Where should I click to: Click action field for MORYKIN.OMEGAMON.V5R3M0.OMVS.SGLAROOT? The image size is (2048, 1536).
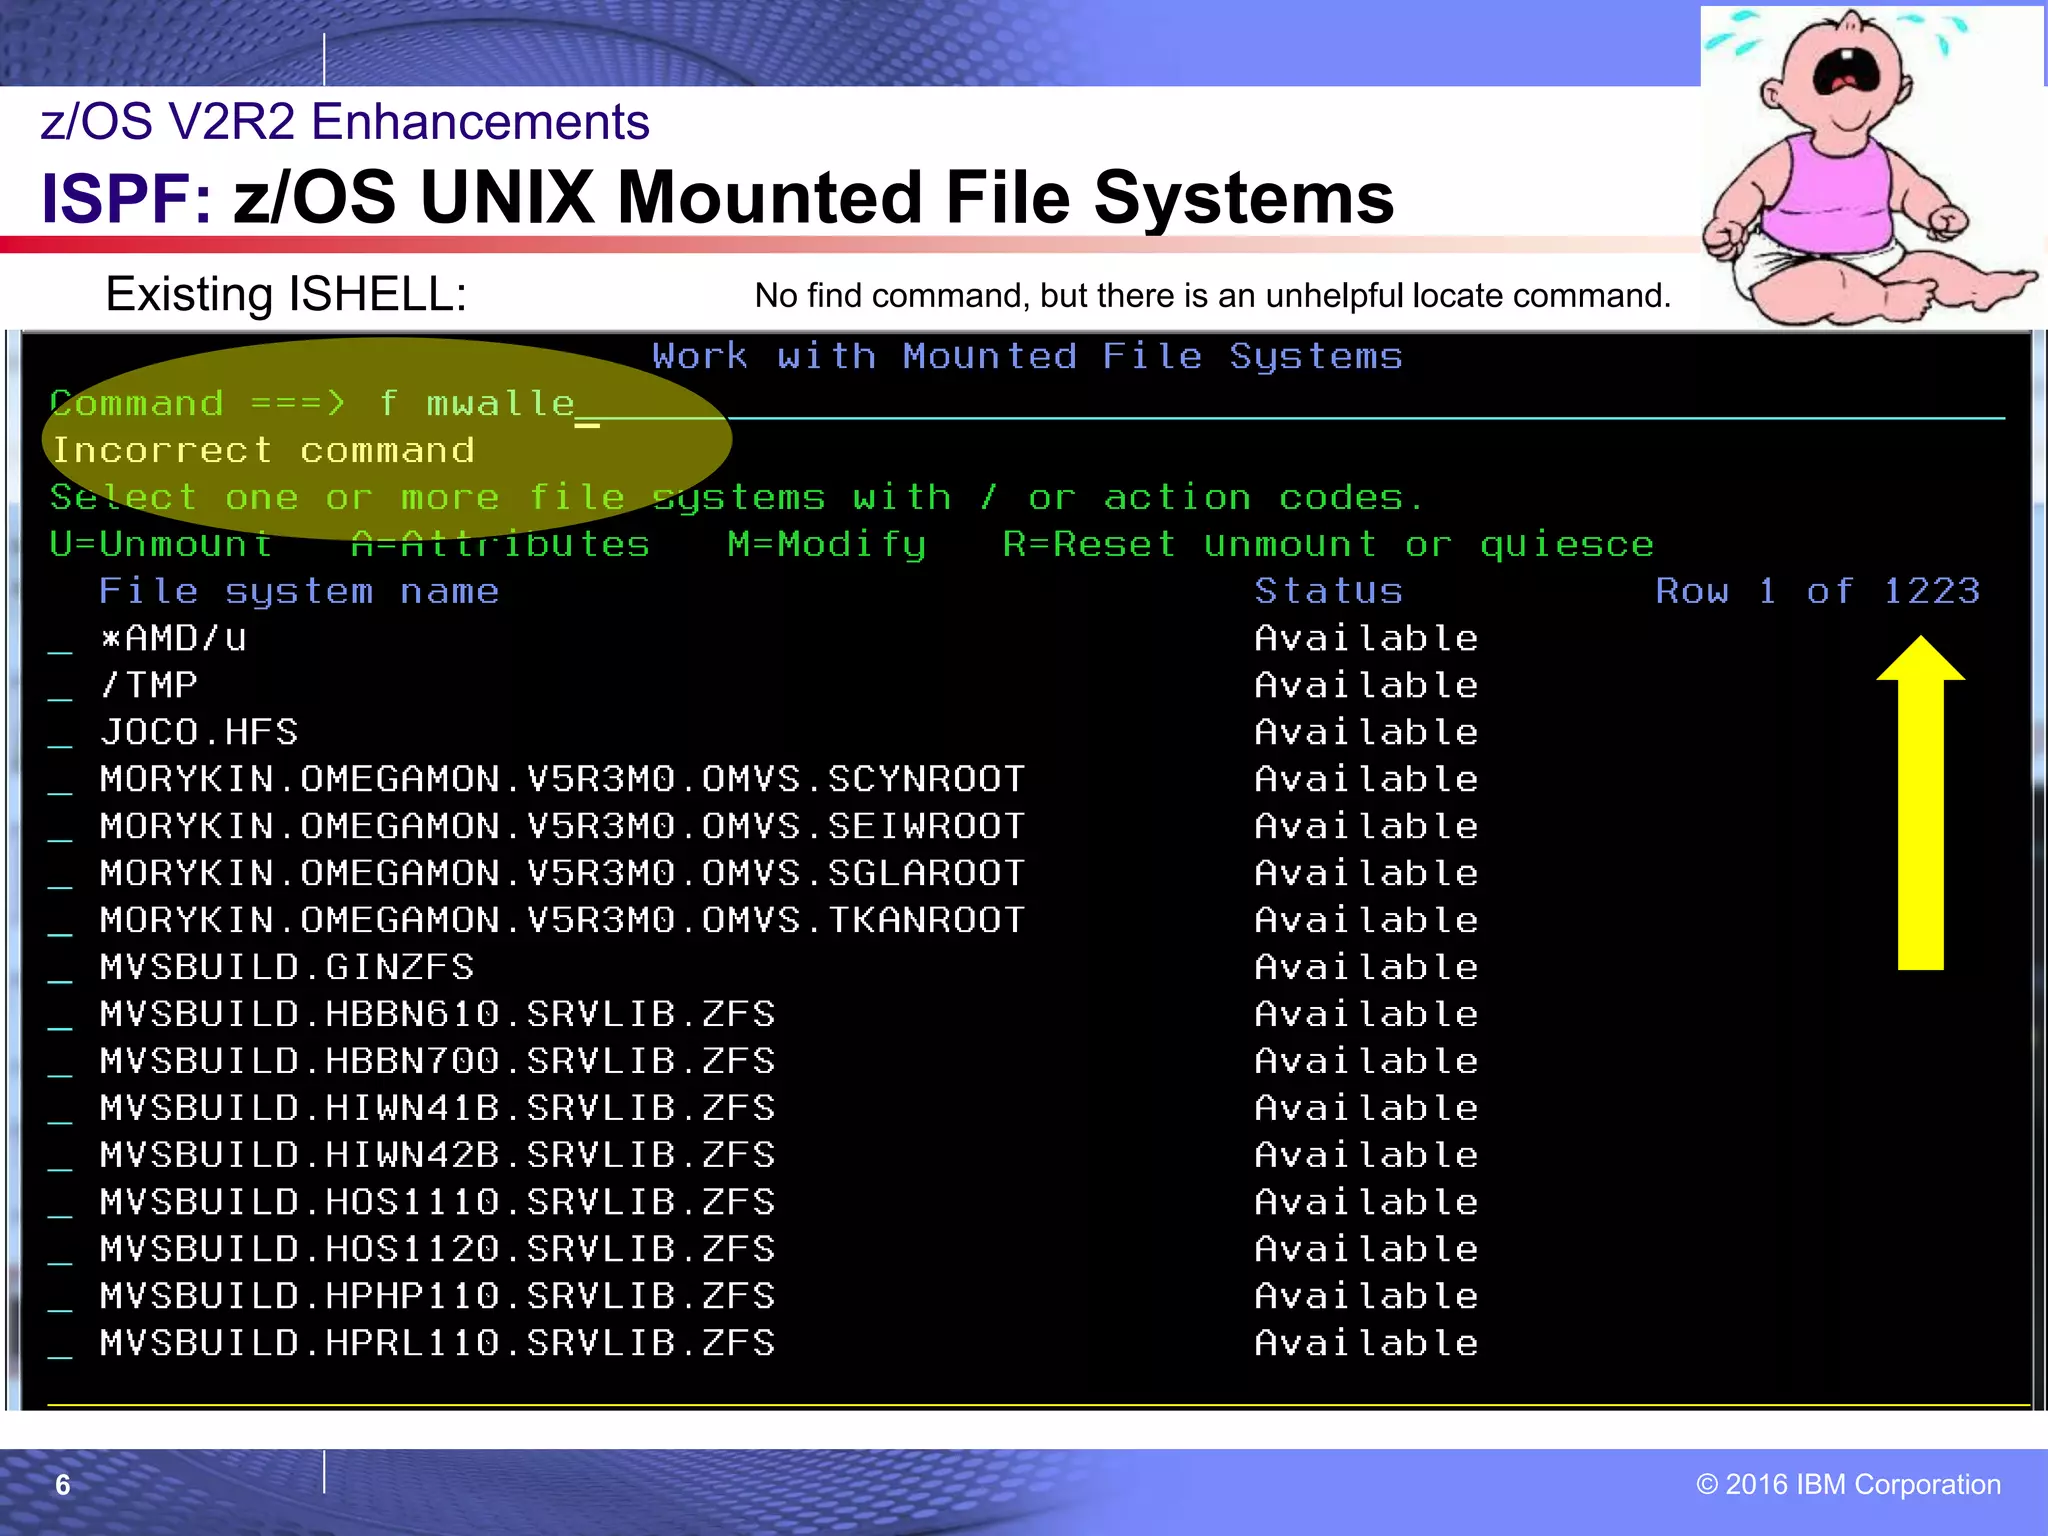(x=61, y=875)
